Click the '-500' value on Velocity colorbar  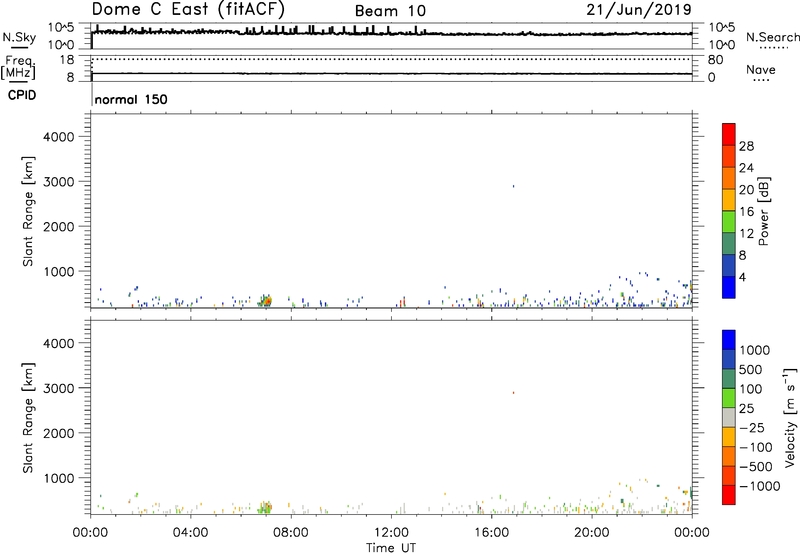coord(756,467)
